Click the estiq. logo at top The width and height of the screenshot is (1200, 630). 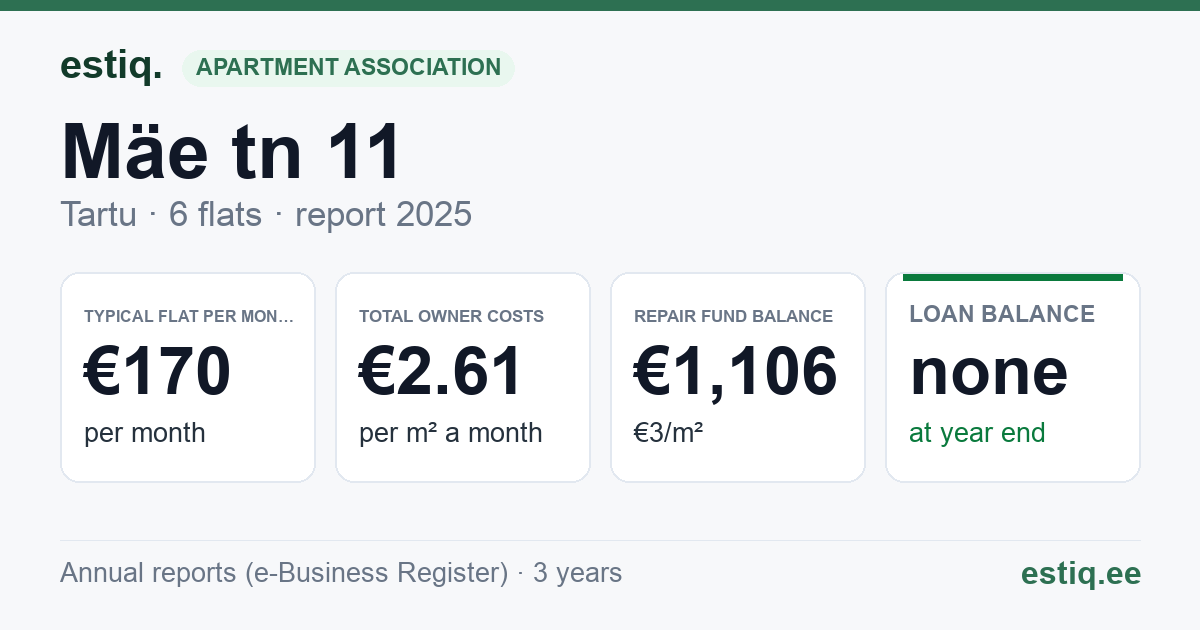coord(111,67)
